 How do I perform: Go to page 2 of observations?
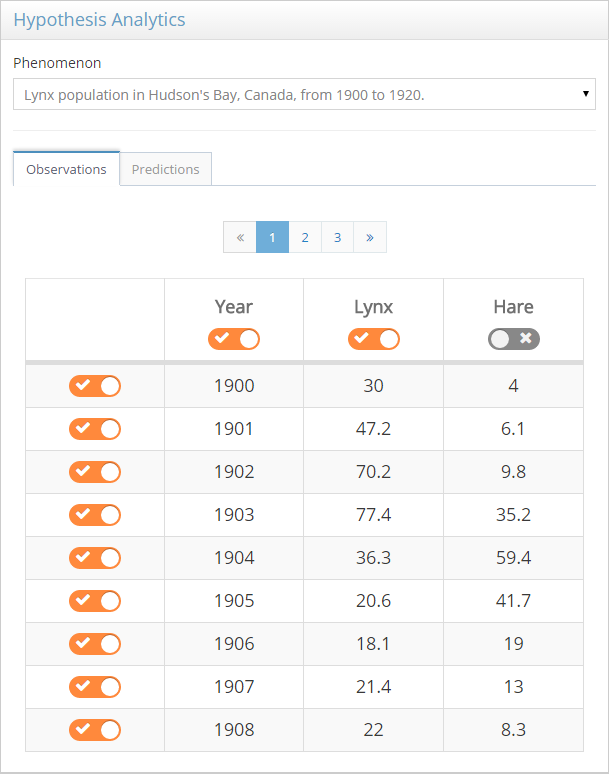click(305, 237)
